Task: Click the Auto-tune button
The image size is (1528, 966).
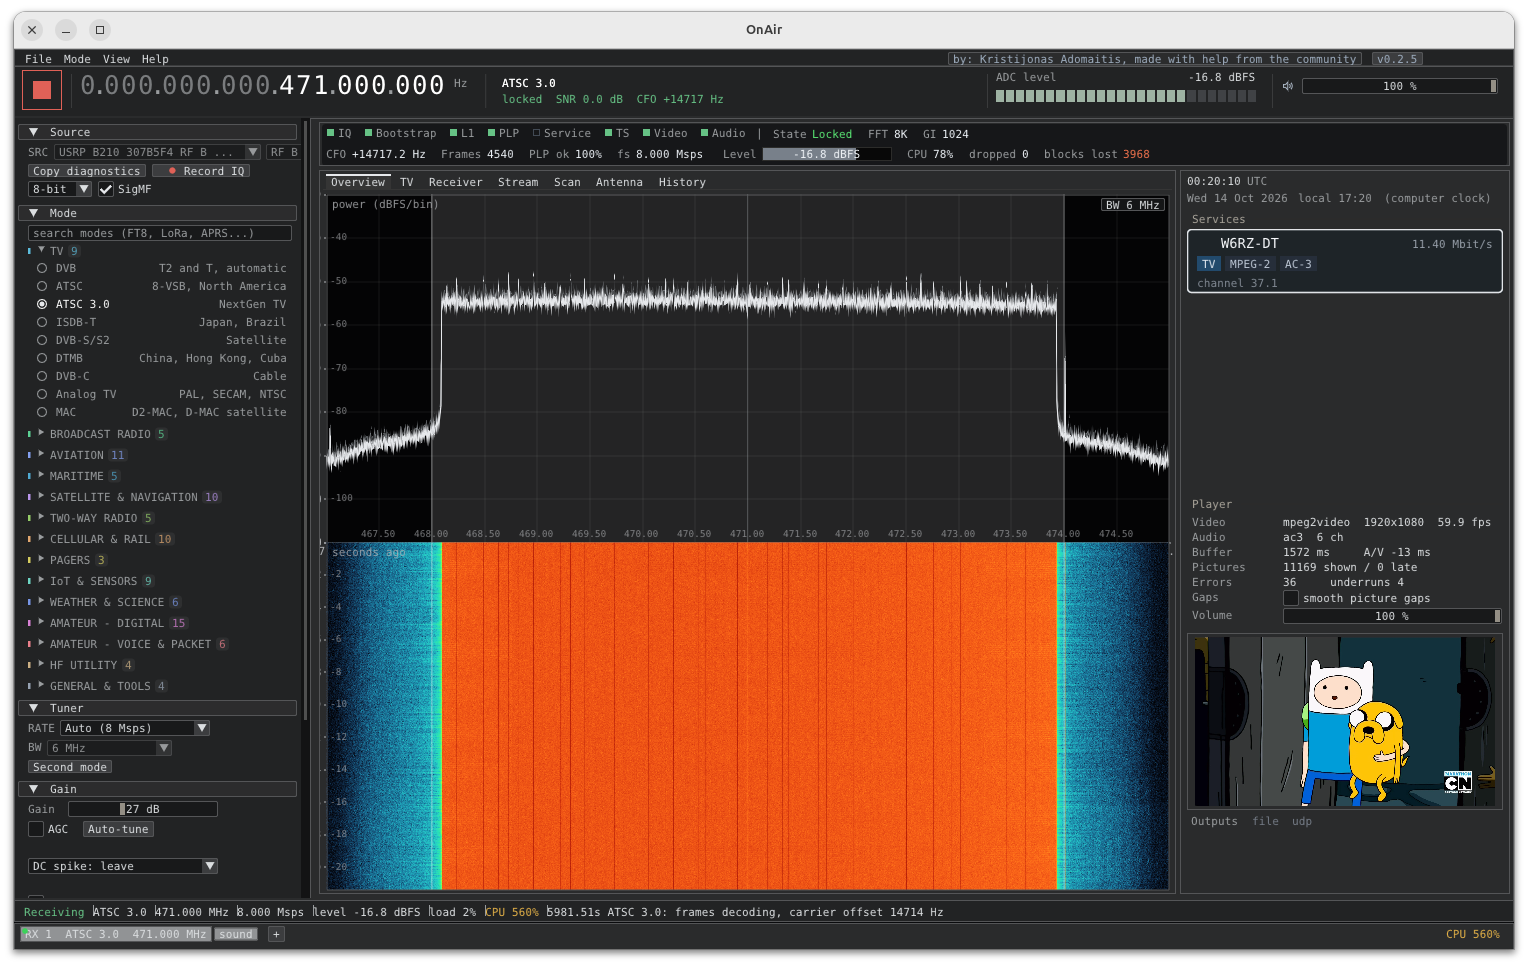Action: coord(118,829)
